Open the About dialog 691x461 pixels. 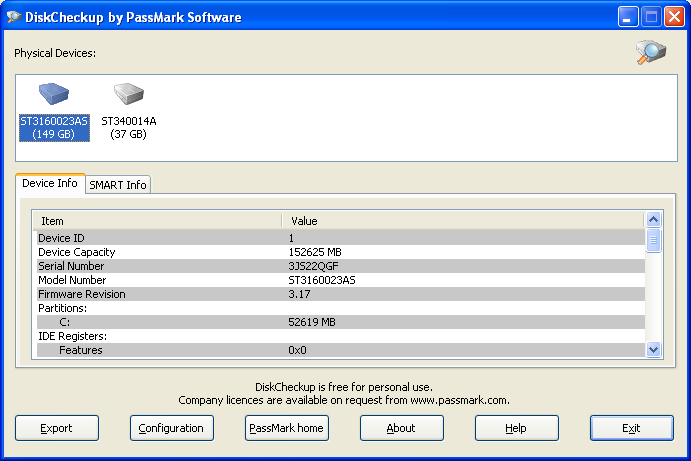pyautogui.click(x=402, y=428)
